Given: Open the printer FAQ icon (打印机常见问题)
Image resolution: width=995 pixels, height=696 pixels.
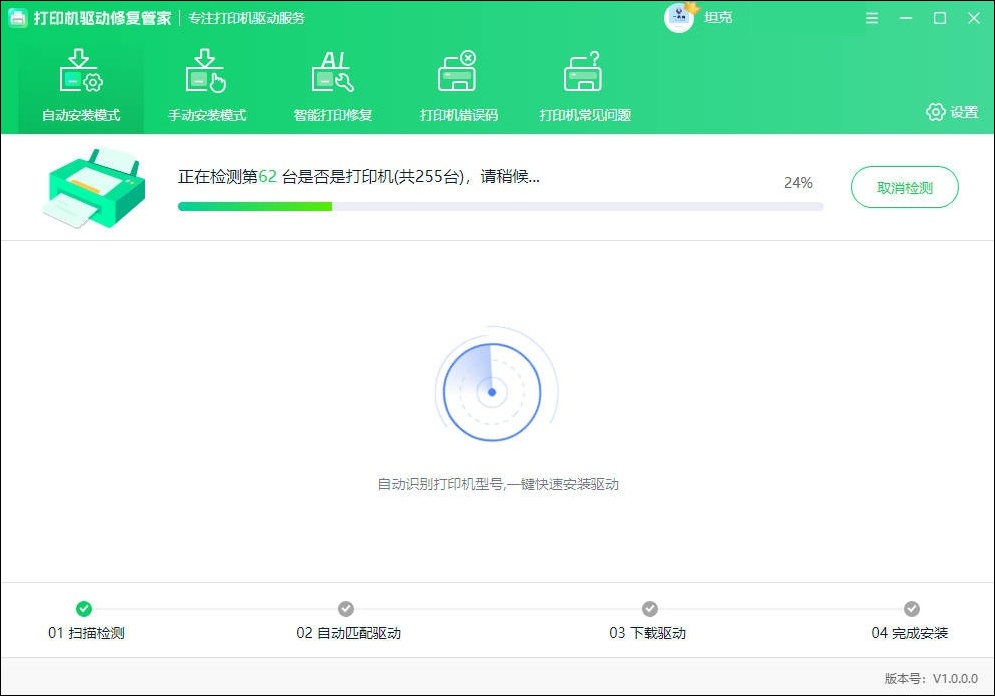Looking at the screenshot, I should pos(584,71).
